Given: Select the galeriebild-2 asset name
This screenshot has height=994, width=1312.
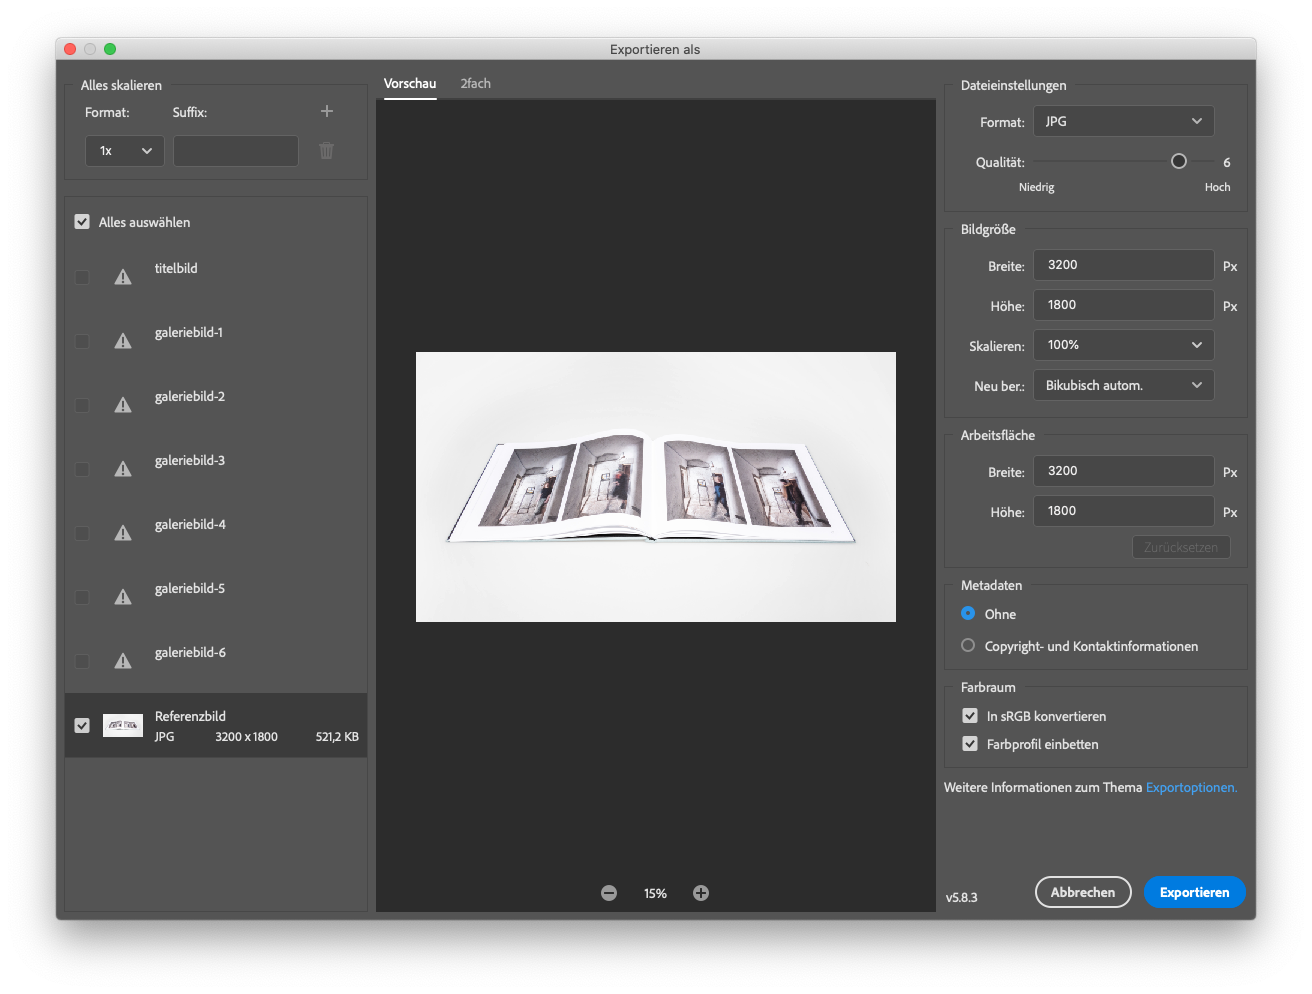Looking at the screenshot, I should coord(190,396).
